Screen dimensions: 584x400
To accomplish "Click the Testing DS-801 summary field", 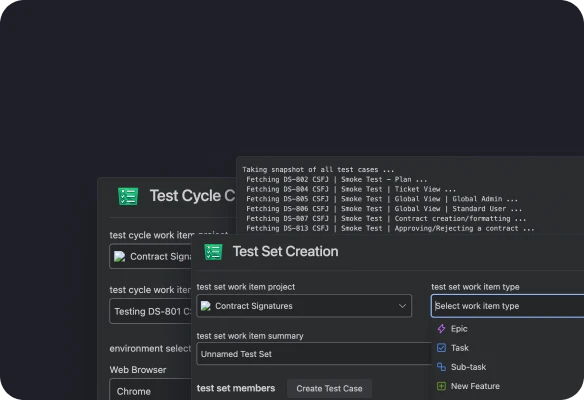I will pyautogui.click(x=150, y=311).
